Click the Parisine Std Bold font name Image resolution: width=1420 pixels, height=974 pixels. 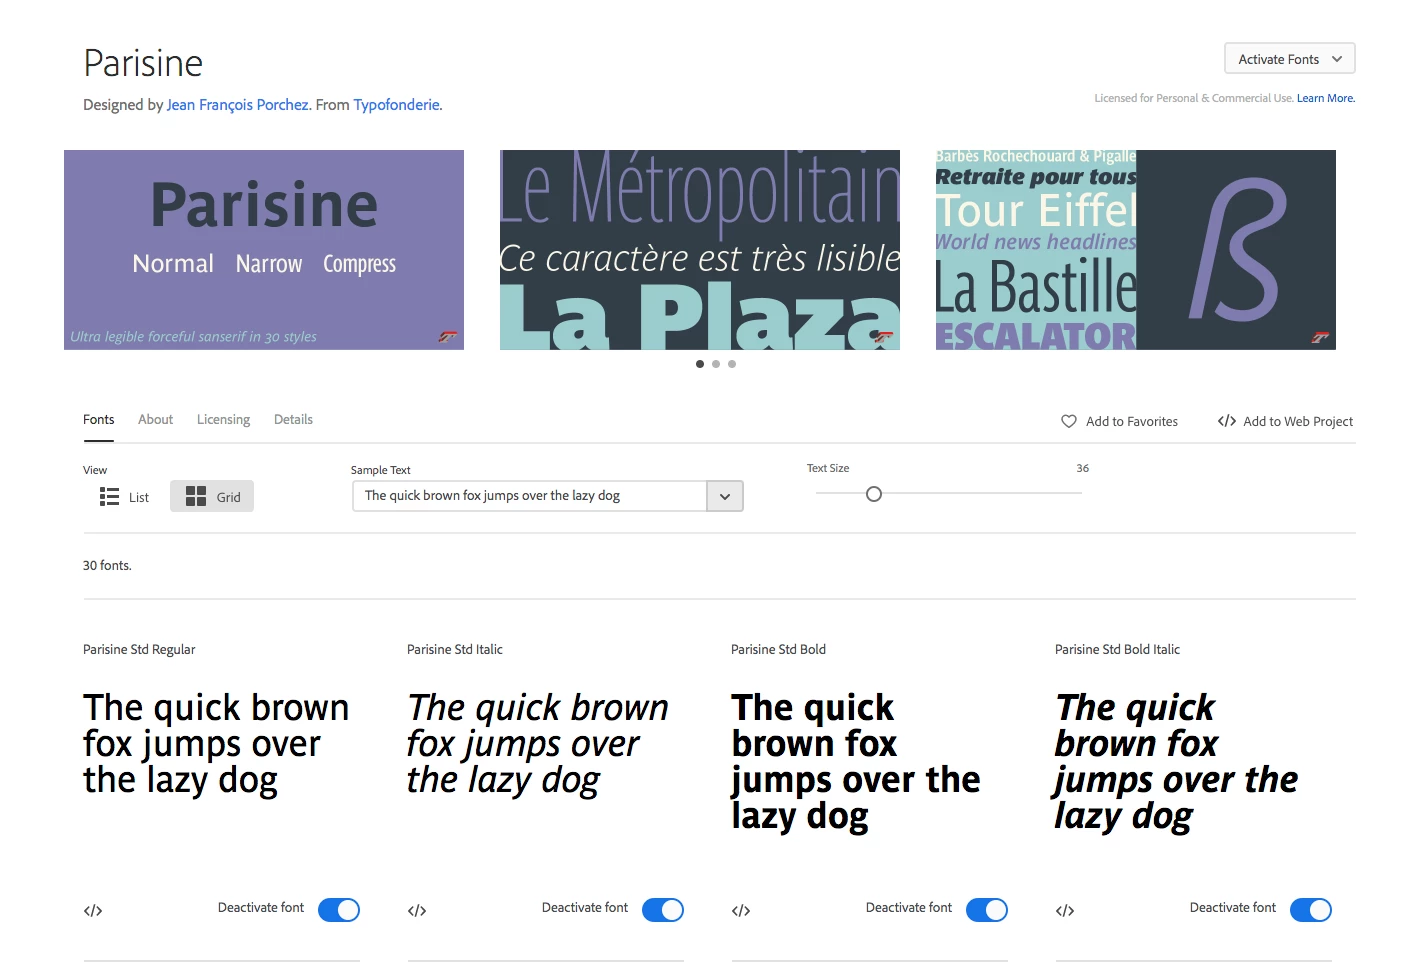click(x=778, y=650)
